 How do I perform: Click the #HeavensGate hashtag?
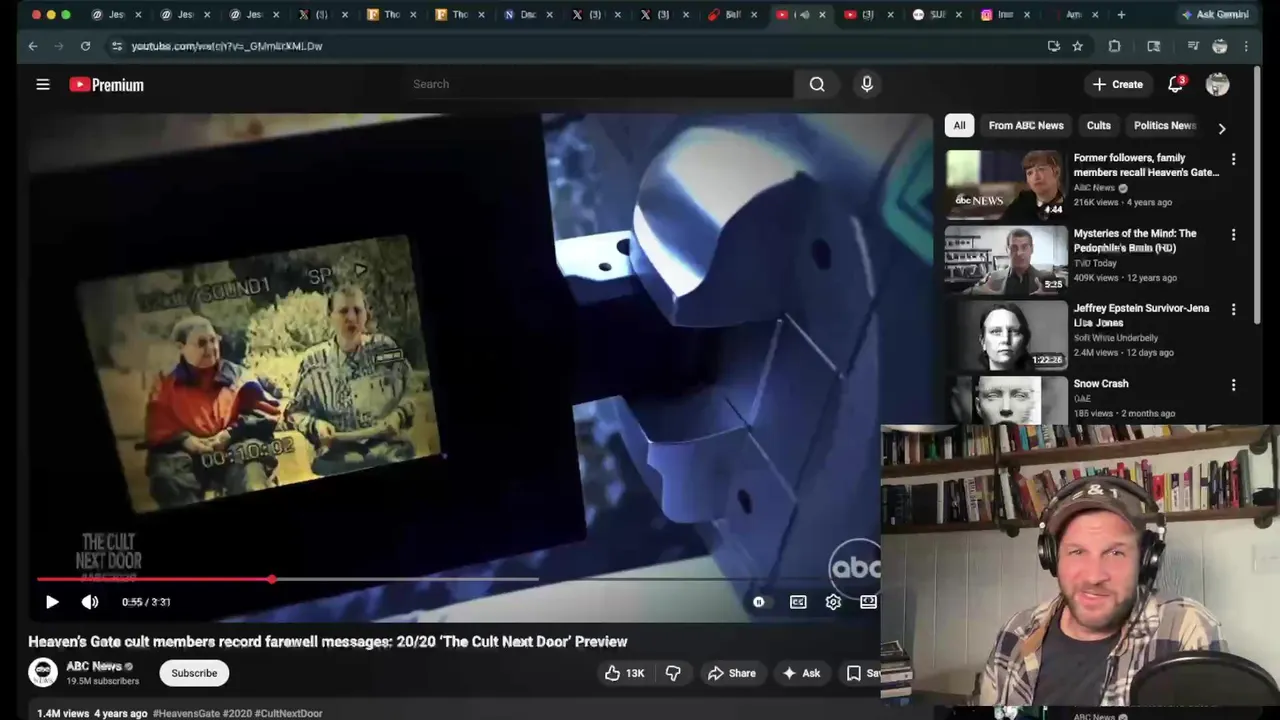click(186, 713)
